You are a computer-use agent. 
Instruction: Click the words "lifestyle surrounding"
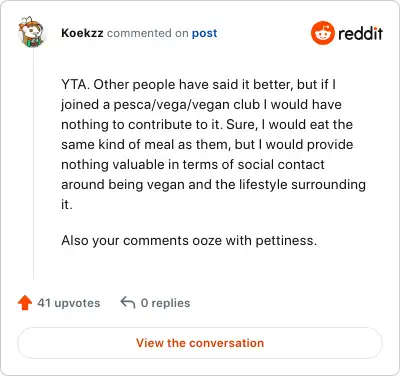[302, 185]
